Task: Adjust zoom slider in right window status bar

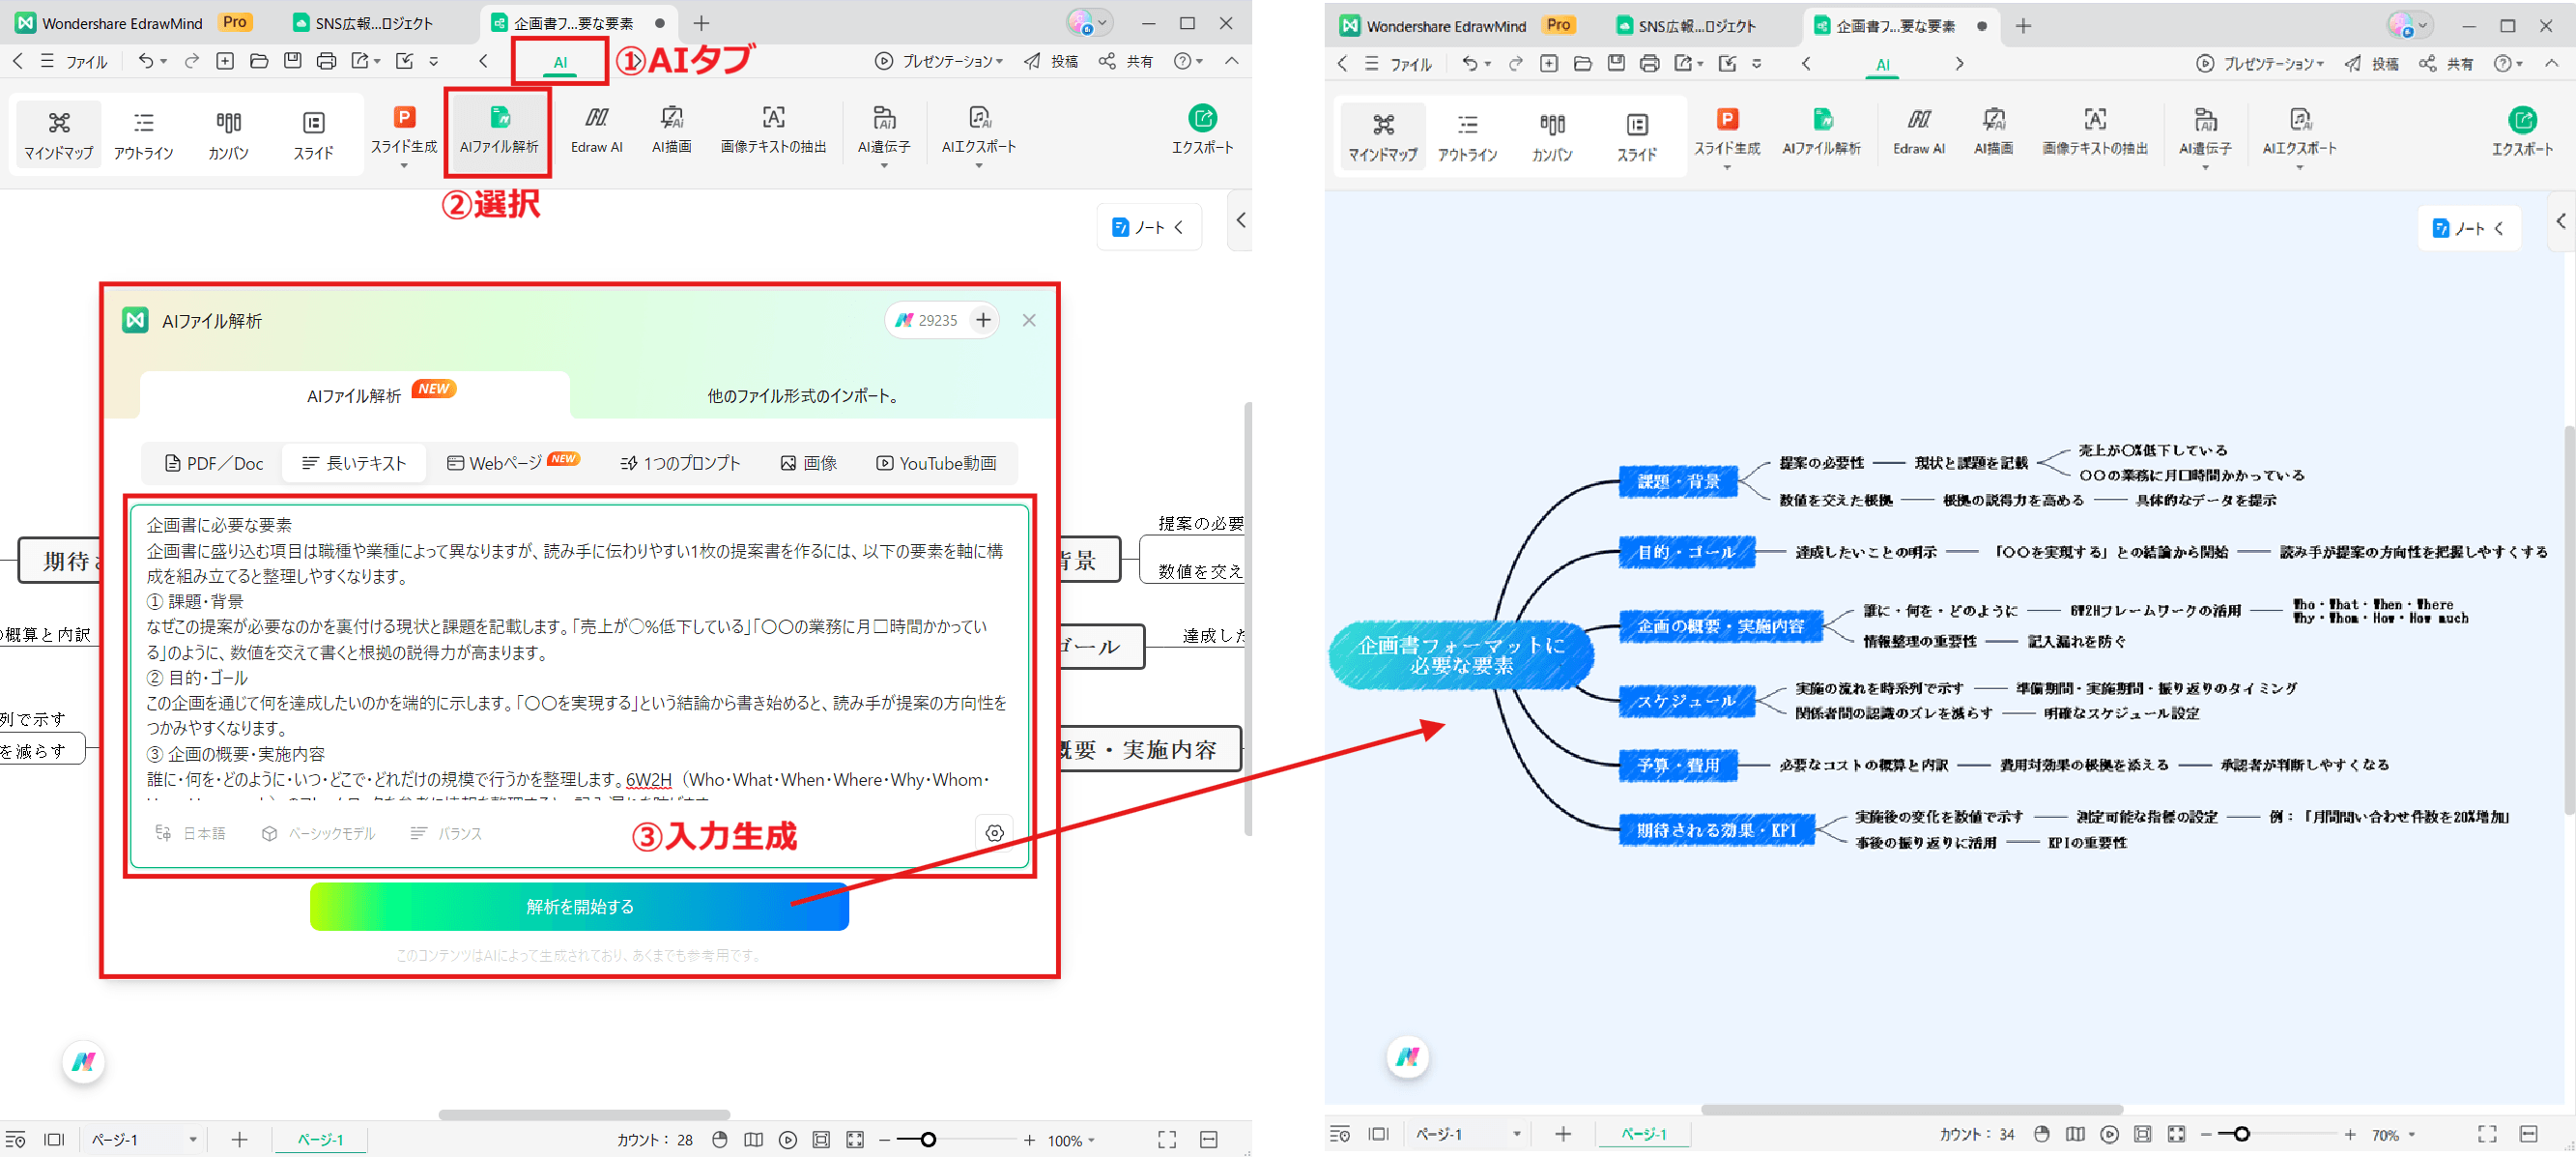Action: (x=2241, y=1134)
